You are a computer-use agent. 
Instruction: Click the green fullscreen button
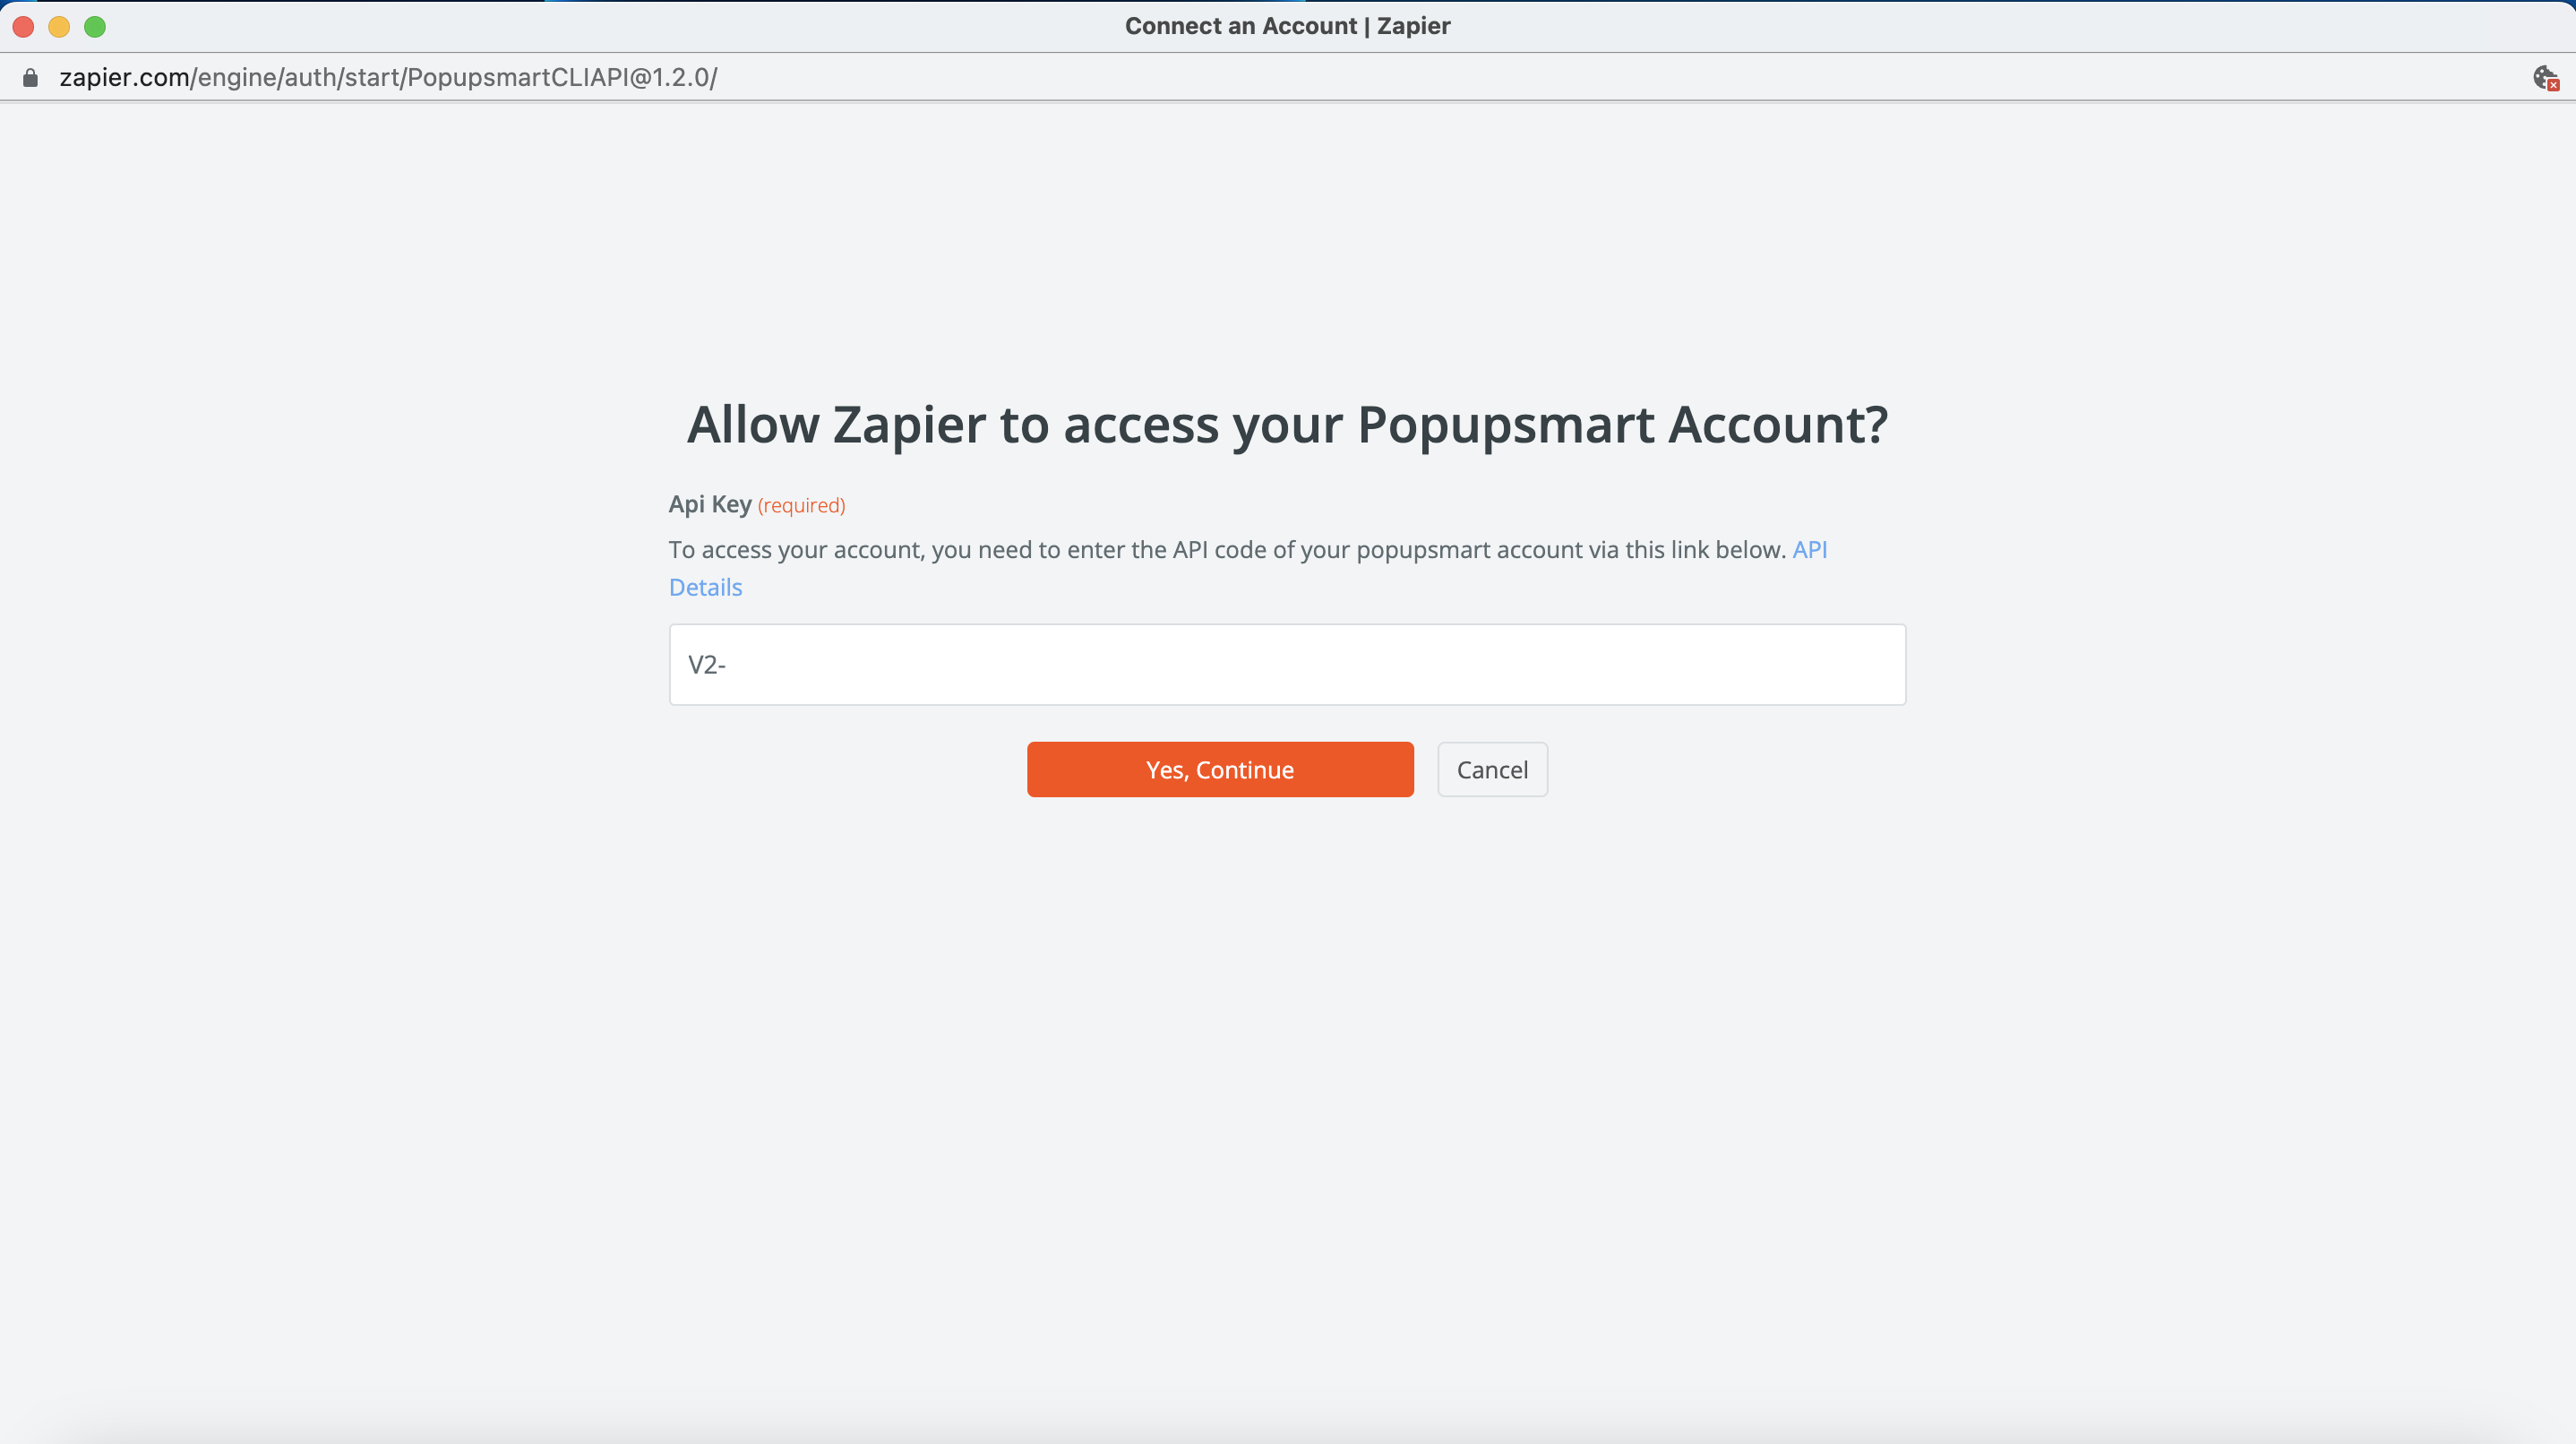[x=95, y=27]
